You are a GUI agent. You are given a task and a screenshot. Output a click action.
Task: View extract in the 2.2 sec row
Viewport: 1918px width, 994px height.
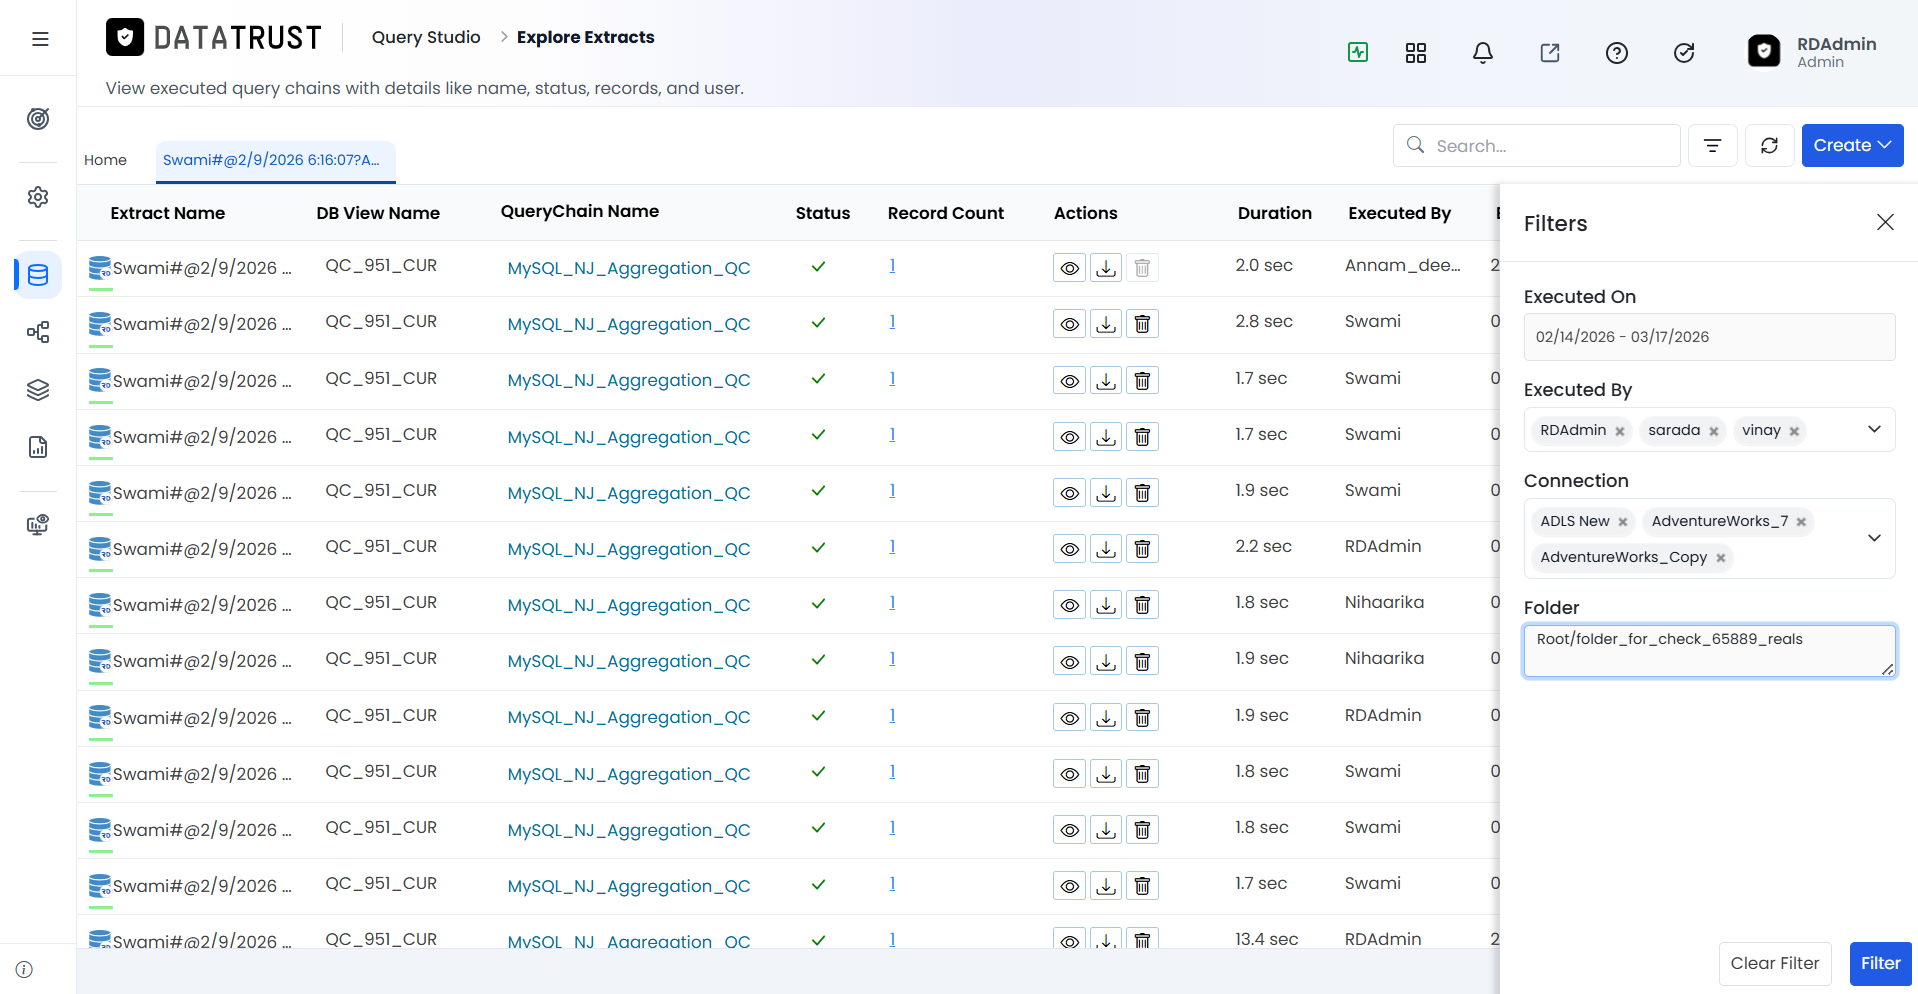point(1069,549)
